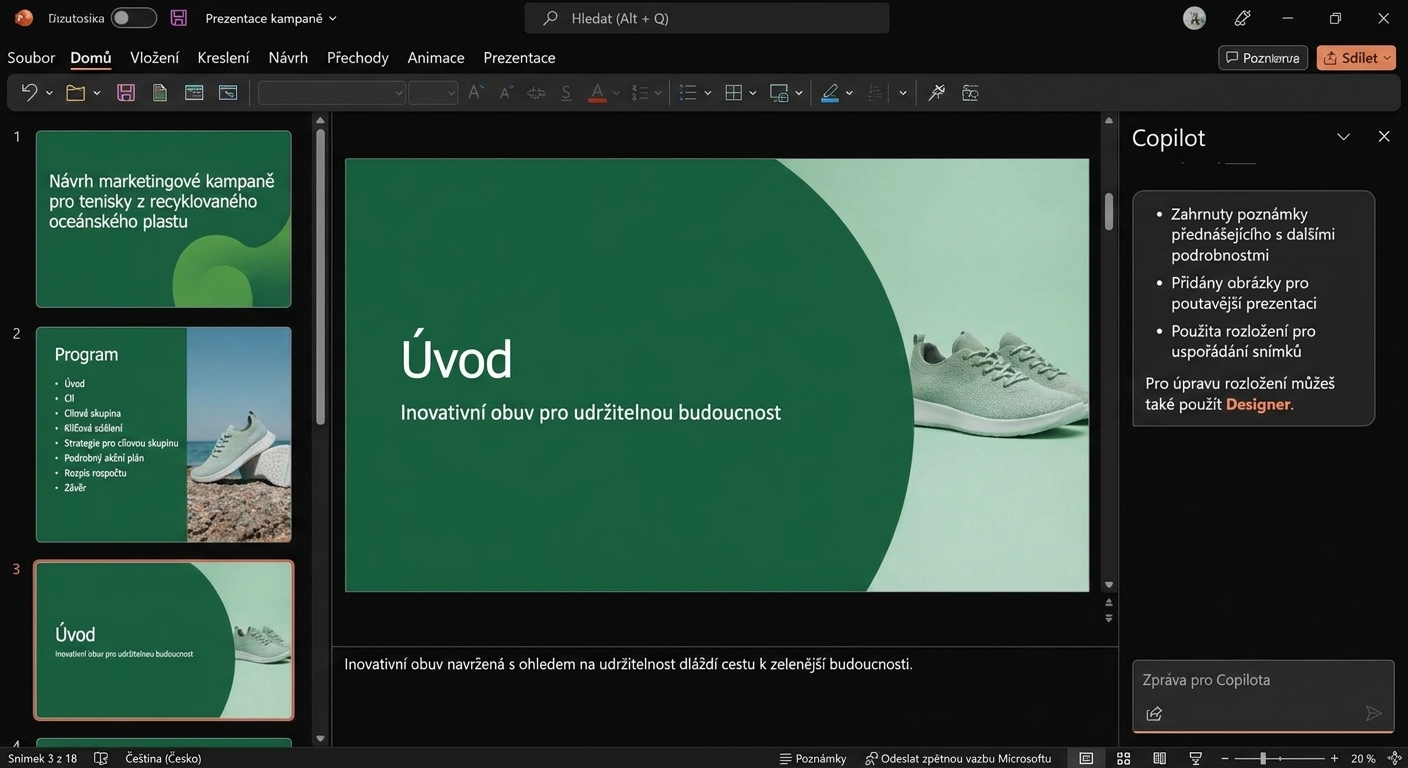The width and height of the screenshot is (1408, 768).
Task: Undo the last action
Action: pos(29,93)
